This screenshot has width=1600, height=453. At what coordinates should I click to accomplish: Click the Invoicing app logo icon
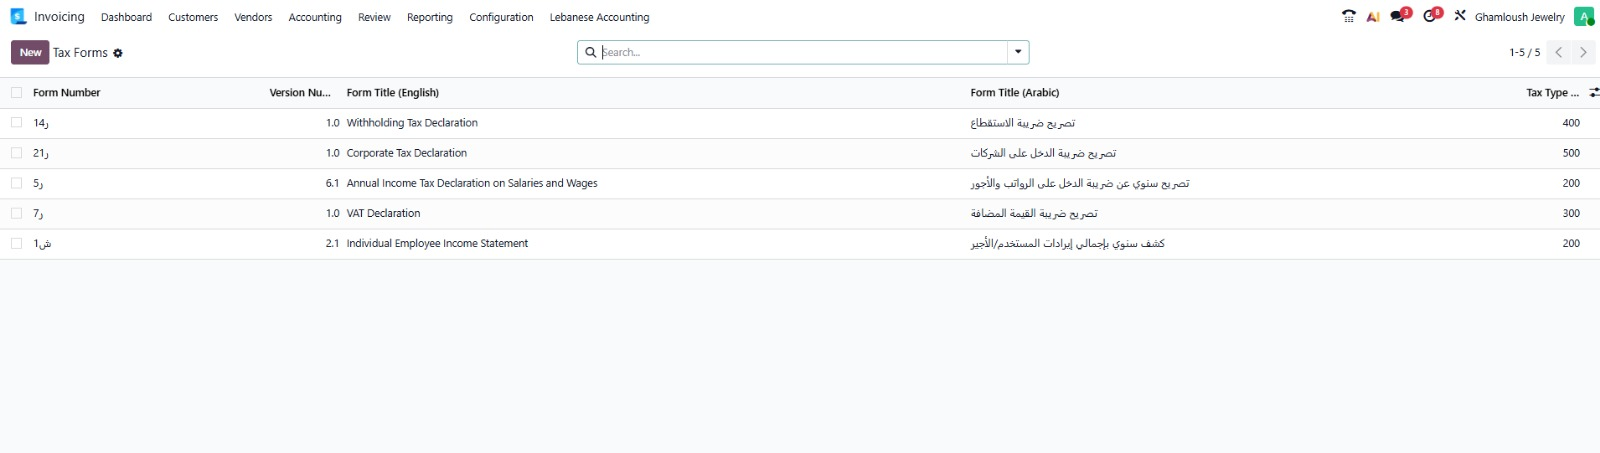coord(18,17)
